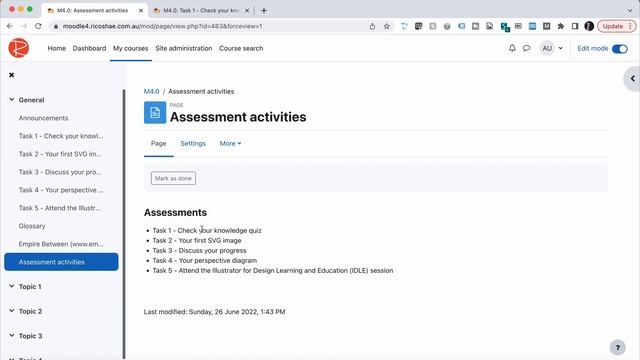Image resolution: width=640 pixels, height=360 pixels.
Task: Open the extensions puzzle icon
Action: tap(561, 26)
